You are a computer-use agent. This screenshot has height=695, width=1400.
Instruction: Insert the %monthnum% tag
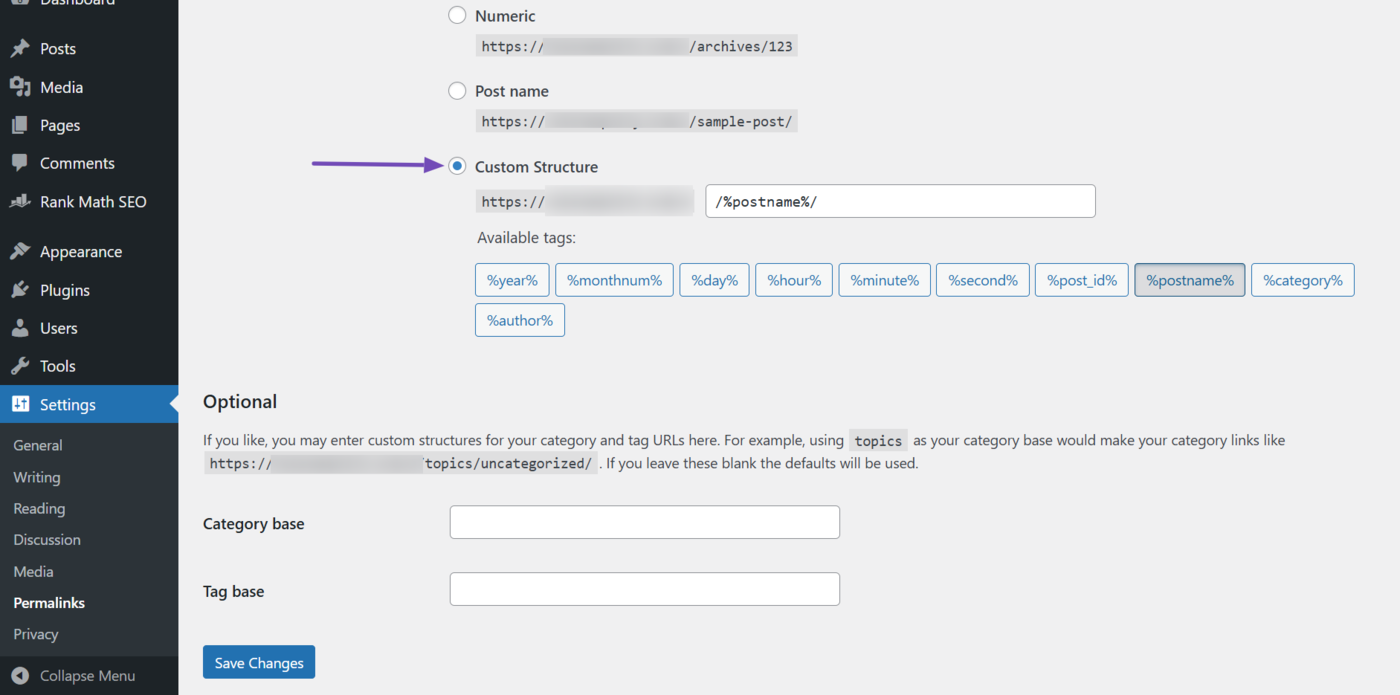click(x=614, y=280)
